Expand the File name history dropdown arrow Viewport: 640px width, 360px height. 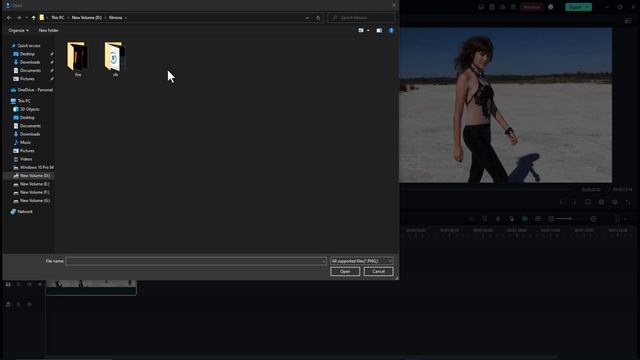coord(324,261)
